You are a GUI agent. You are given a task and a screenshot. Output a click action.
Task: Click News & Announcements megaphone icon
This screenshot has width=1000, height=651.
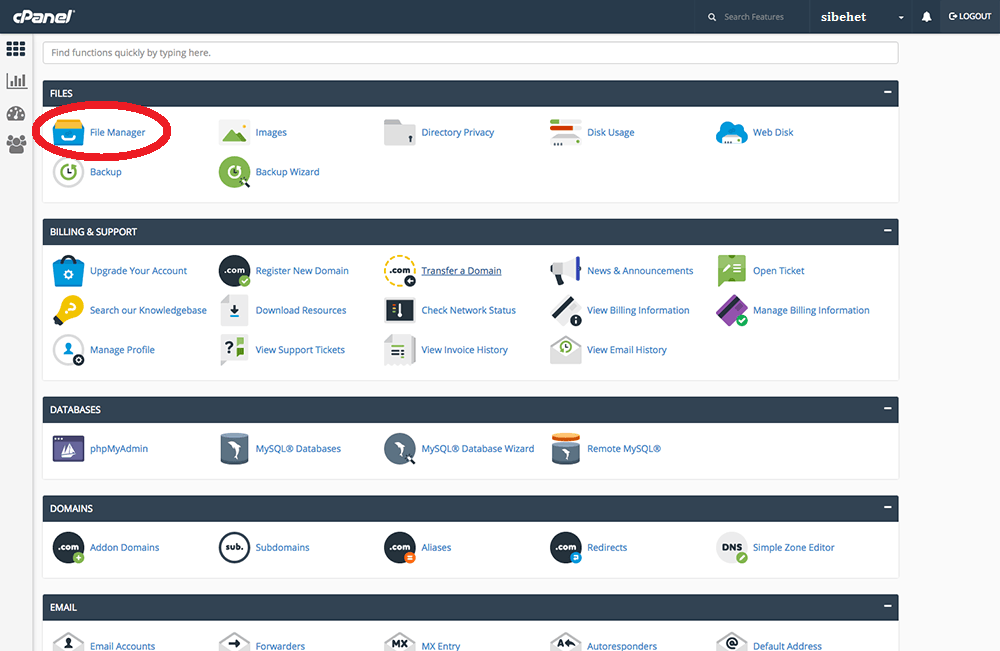(x=566, y=271)
